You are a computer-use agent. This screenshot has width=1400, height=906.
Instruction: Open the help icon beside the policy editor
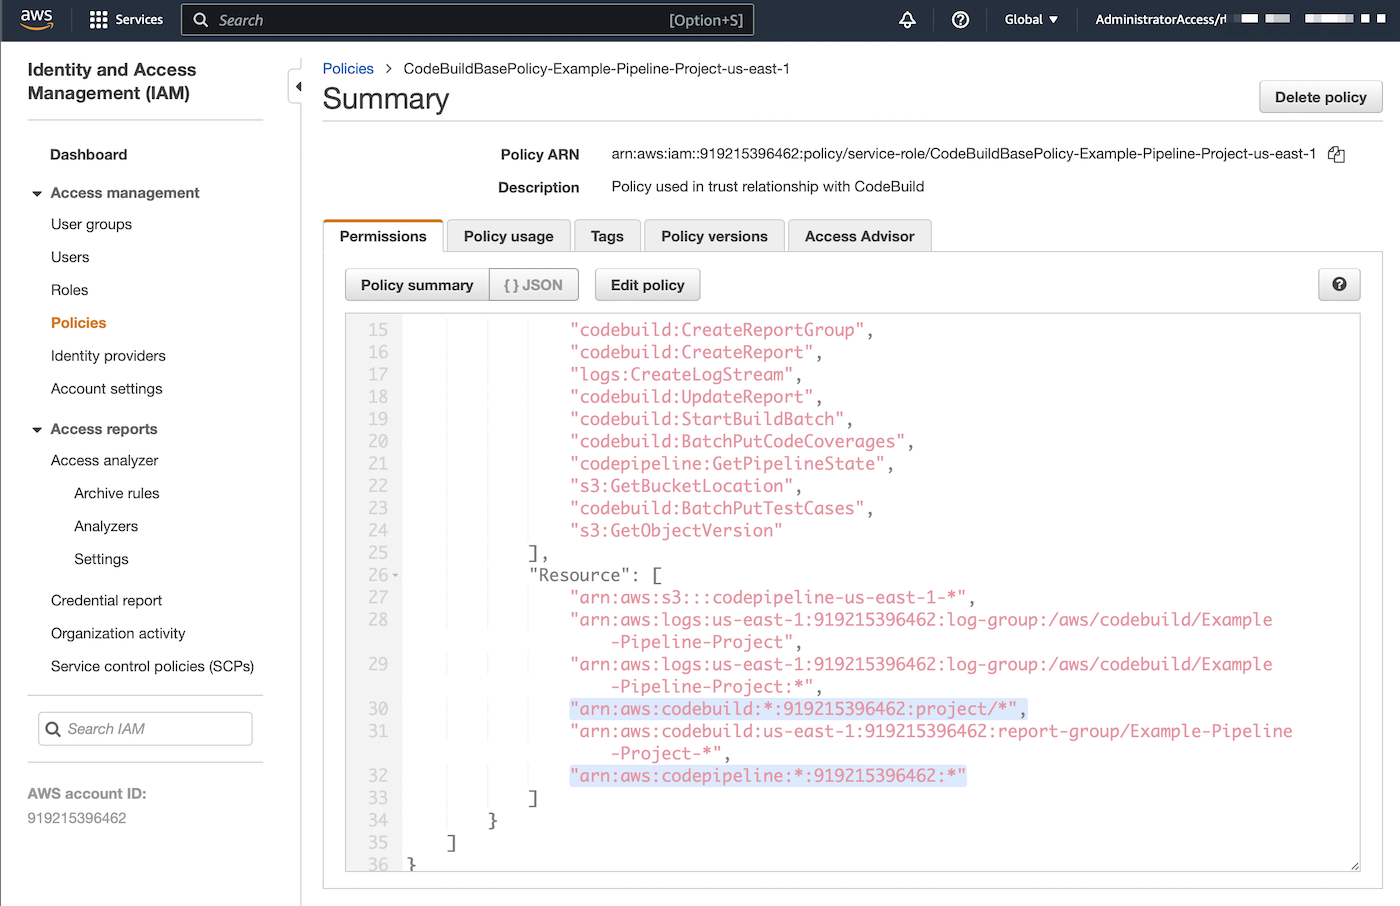[1339, 284]
